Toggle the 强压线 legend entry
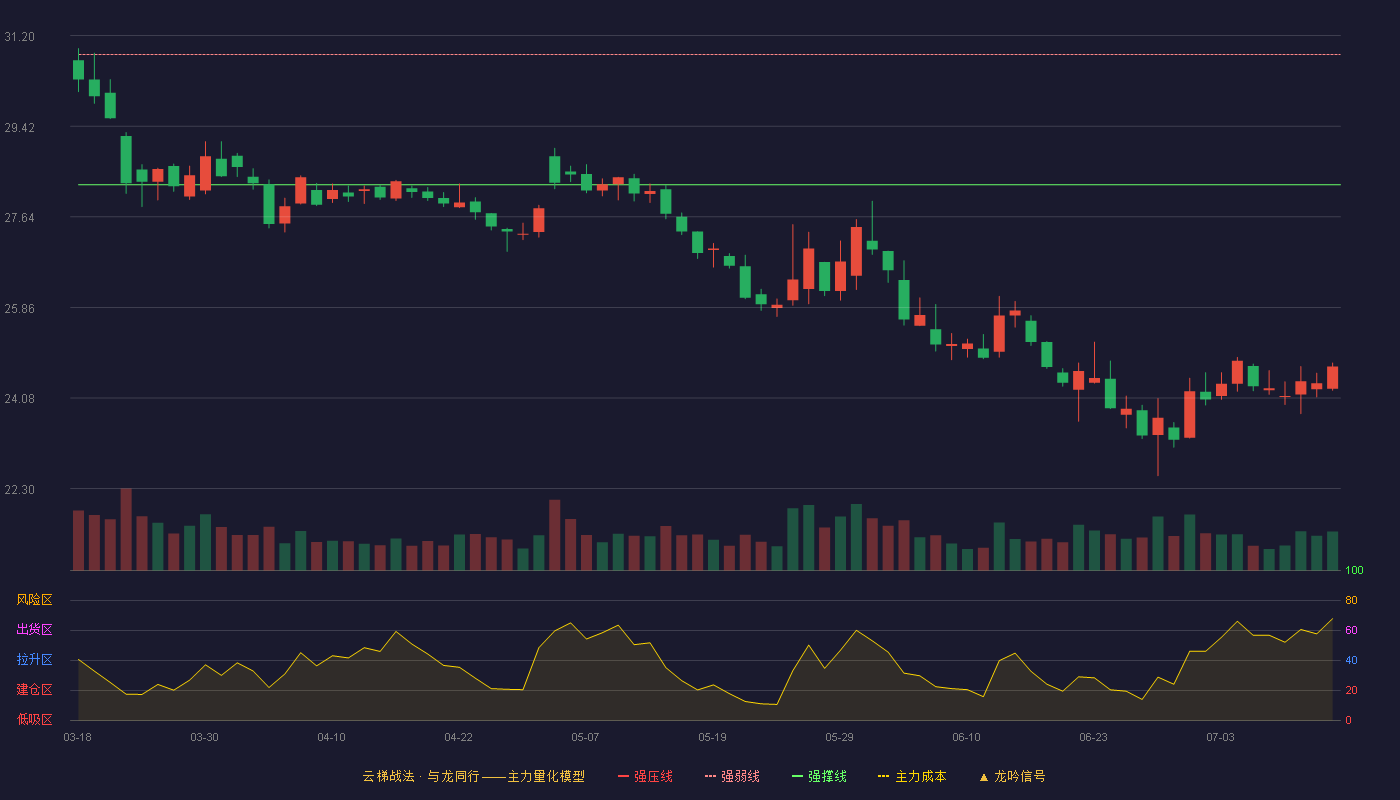Viewport: 1400px width, 800px height. 645,776
